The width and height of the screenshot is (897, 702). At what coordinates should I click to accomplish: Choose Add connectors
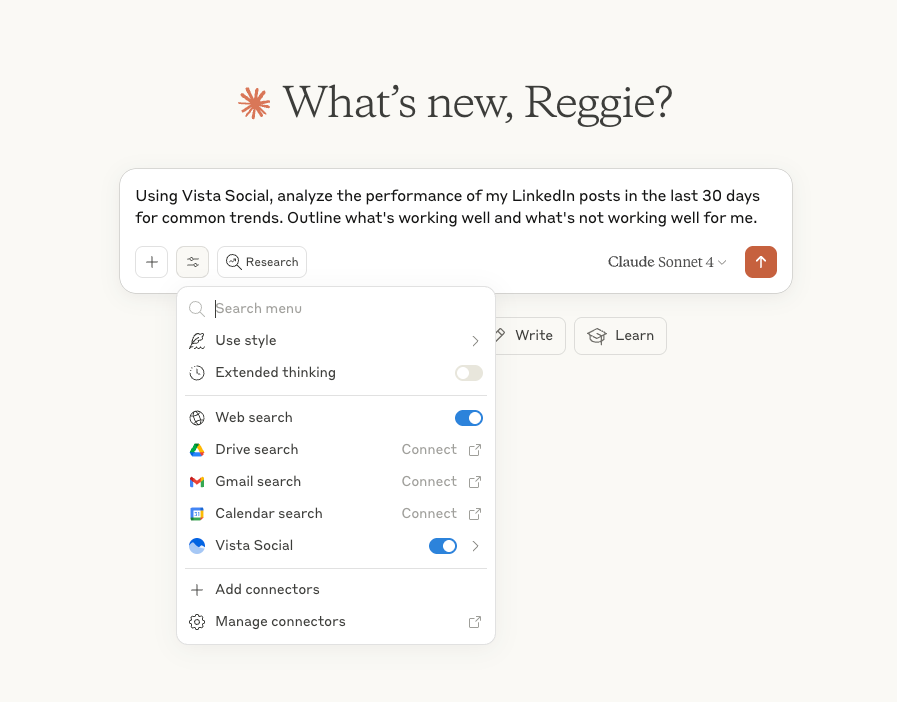click(266, 589)
